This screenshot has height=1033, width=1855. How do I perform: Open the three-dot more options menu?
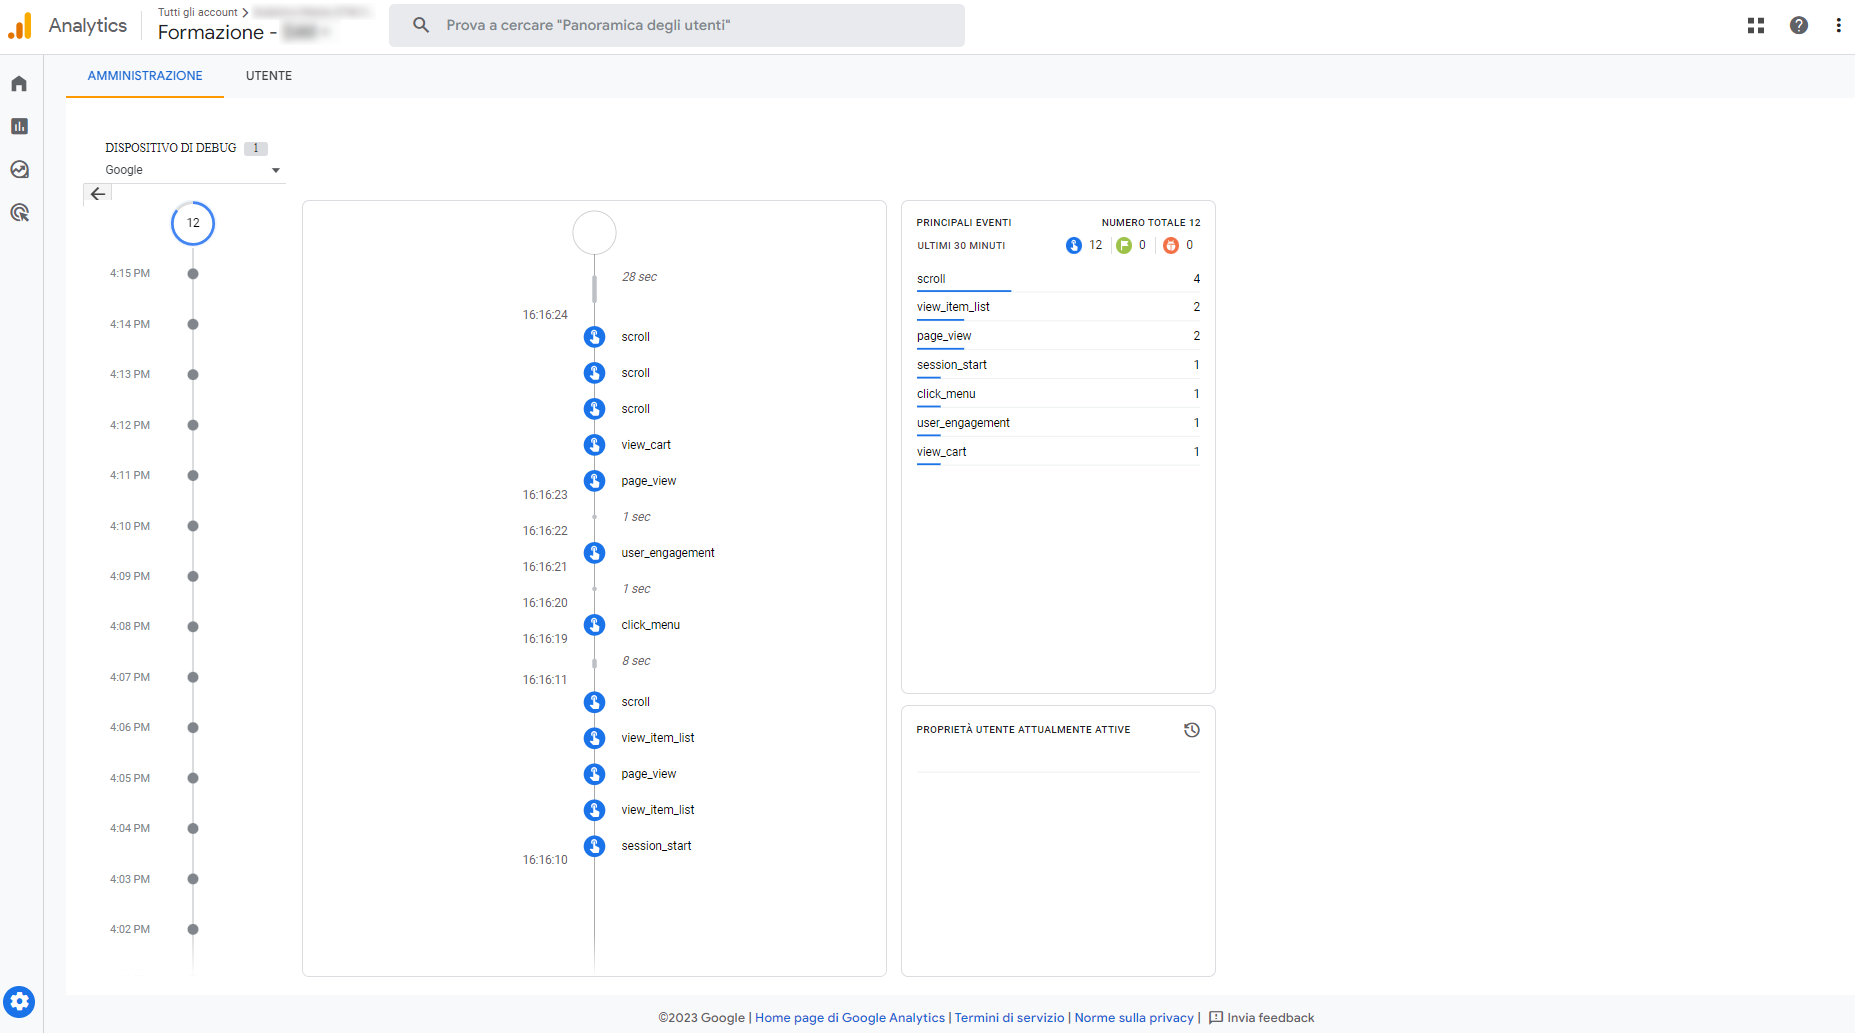(x=1838, y=25)
